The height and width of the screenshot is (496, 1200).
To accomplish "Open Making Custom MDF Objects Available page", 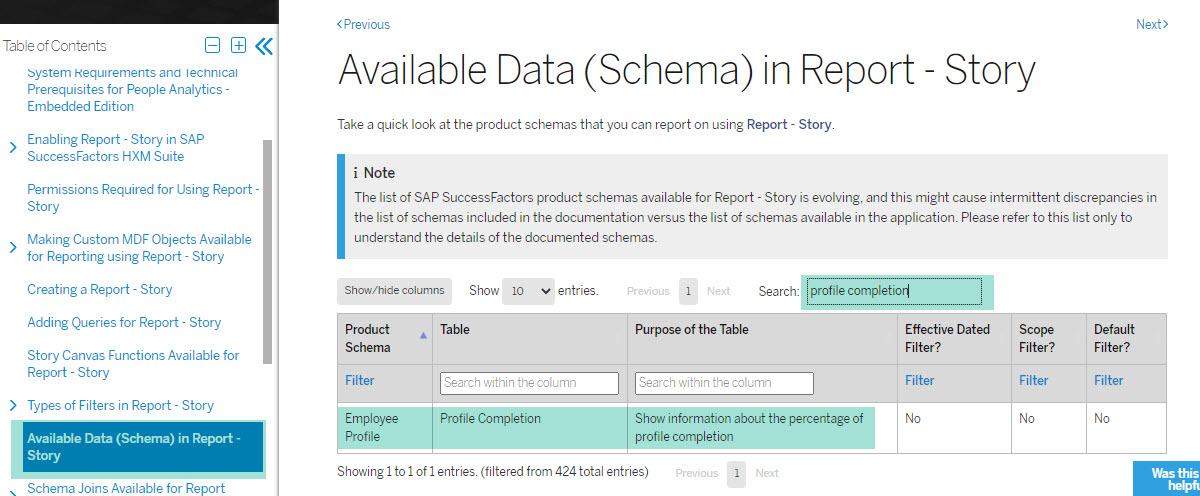I will click(139, 248).
